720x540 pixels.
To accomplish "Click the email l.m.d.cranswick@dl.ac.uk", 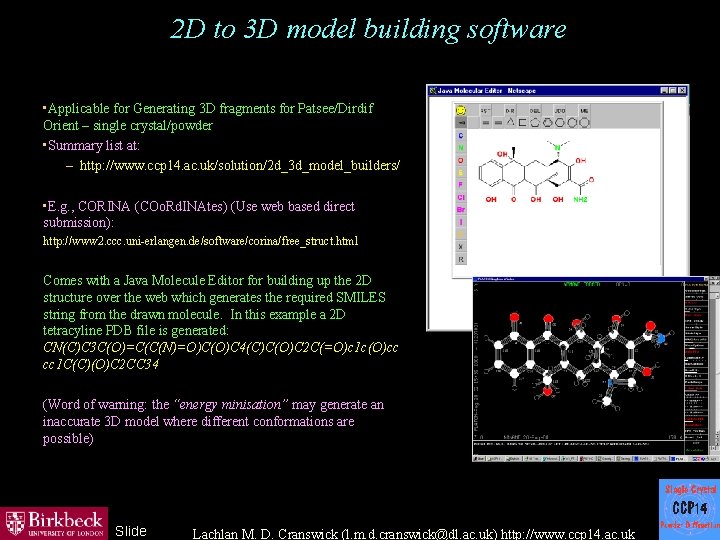I will tap(419, 534).
